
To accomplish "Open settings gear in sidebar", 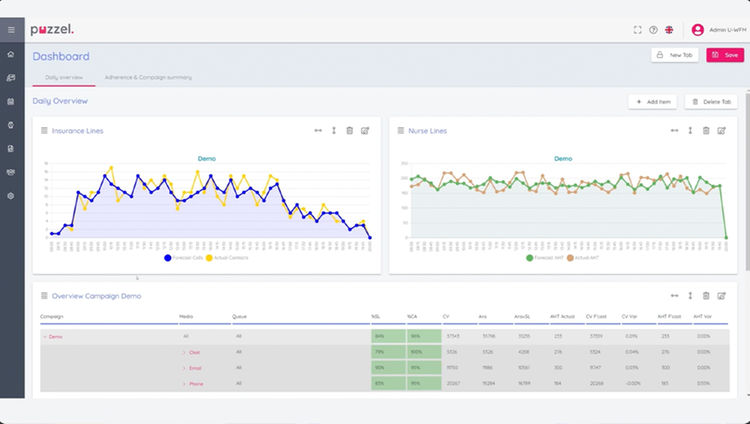I will pos(11,196).
